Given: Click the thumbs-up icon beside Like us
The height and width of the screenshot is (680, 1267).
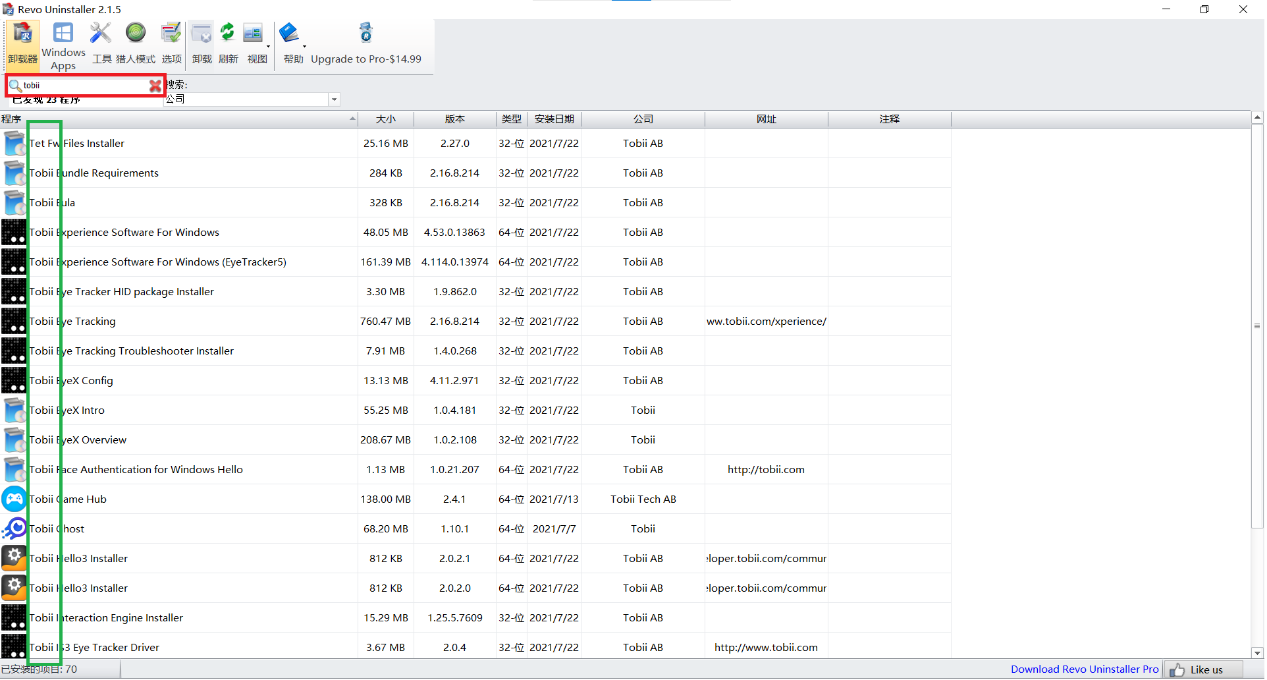Looking at the screenshot, I should click(x=1177, y=670).
